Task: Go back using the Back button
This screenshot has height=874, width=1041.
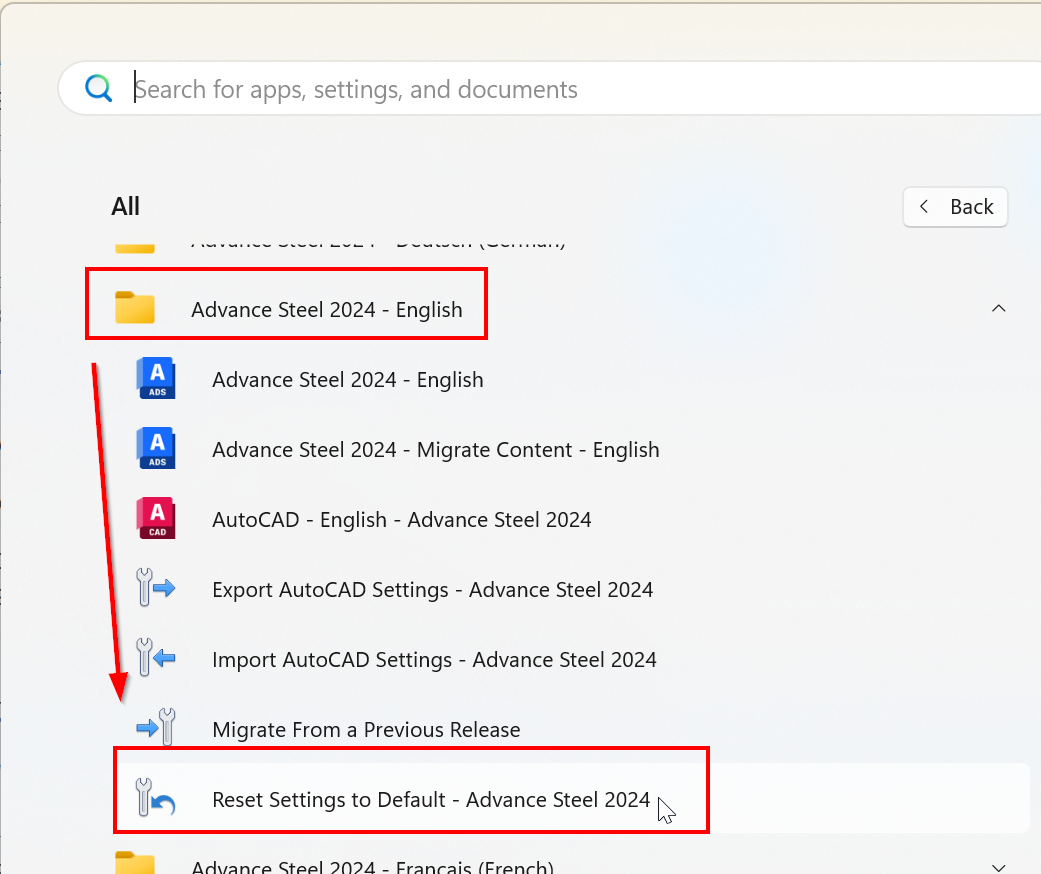Action: point(955,207)
